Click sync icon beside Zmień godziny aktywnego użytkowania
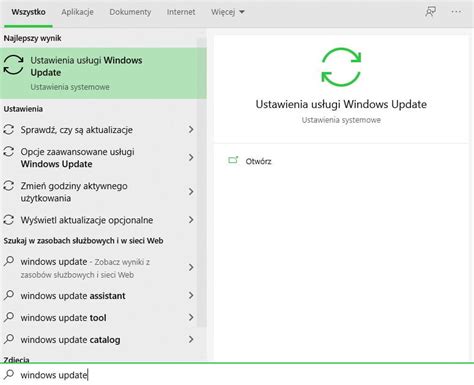The image size is (474, 385). 9,186
